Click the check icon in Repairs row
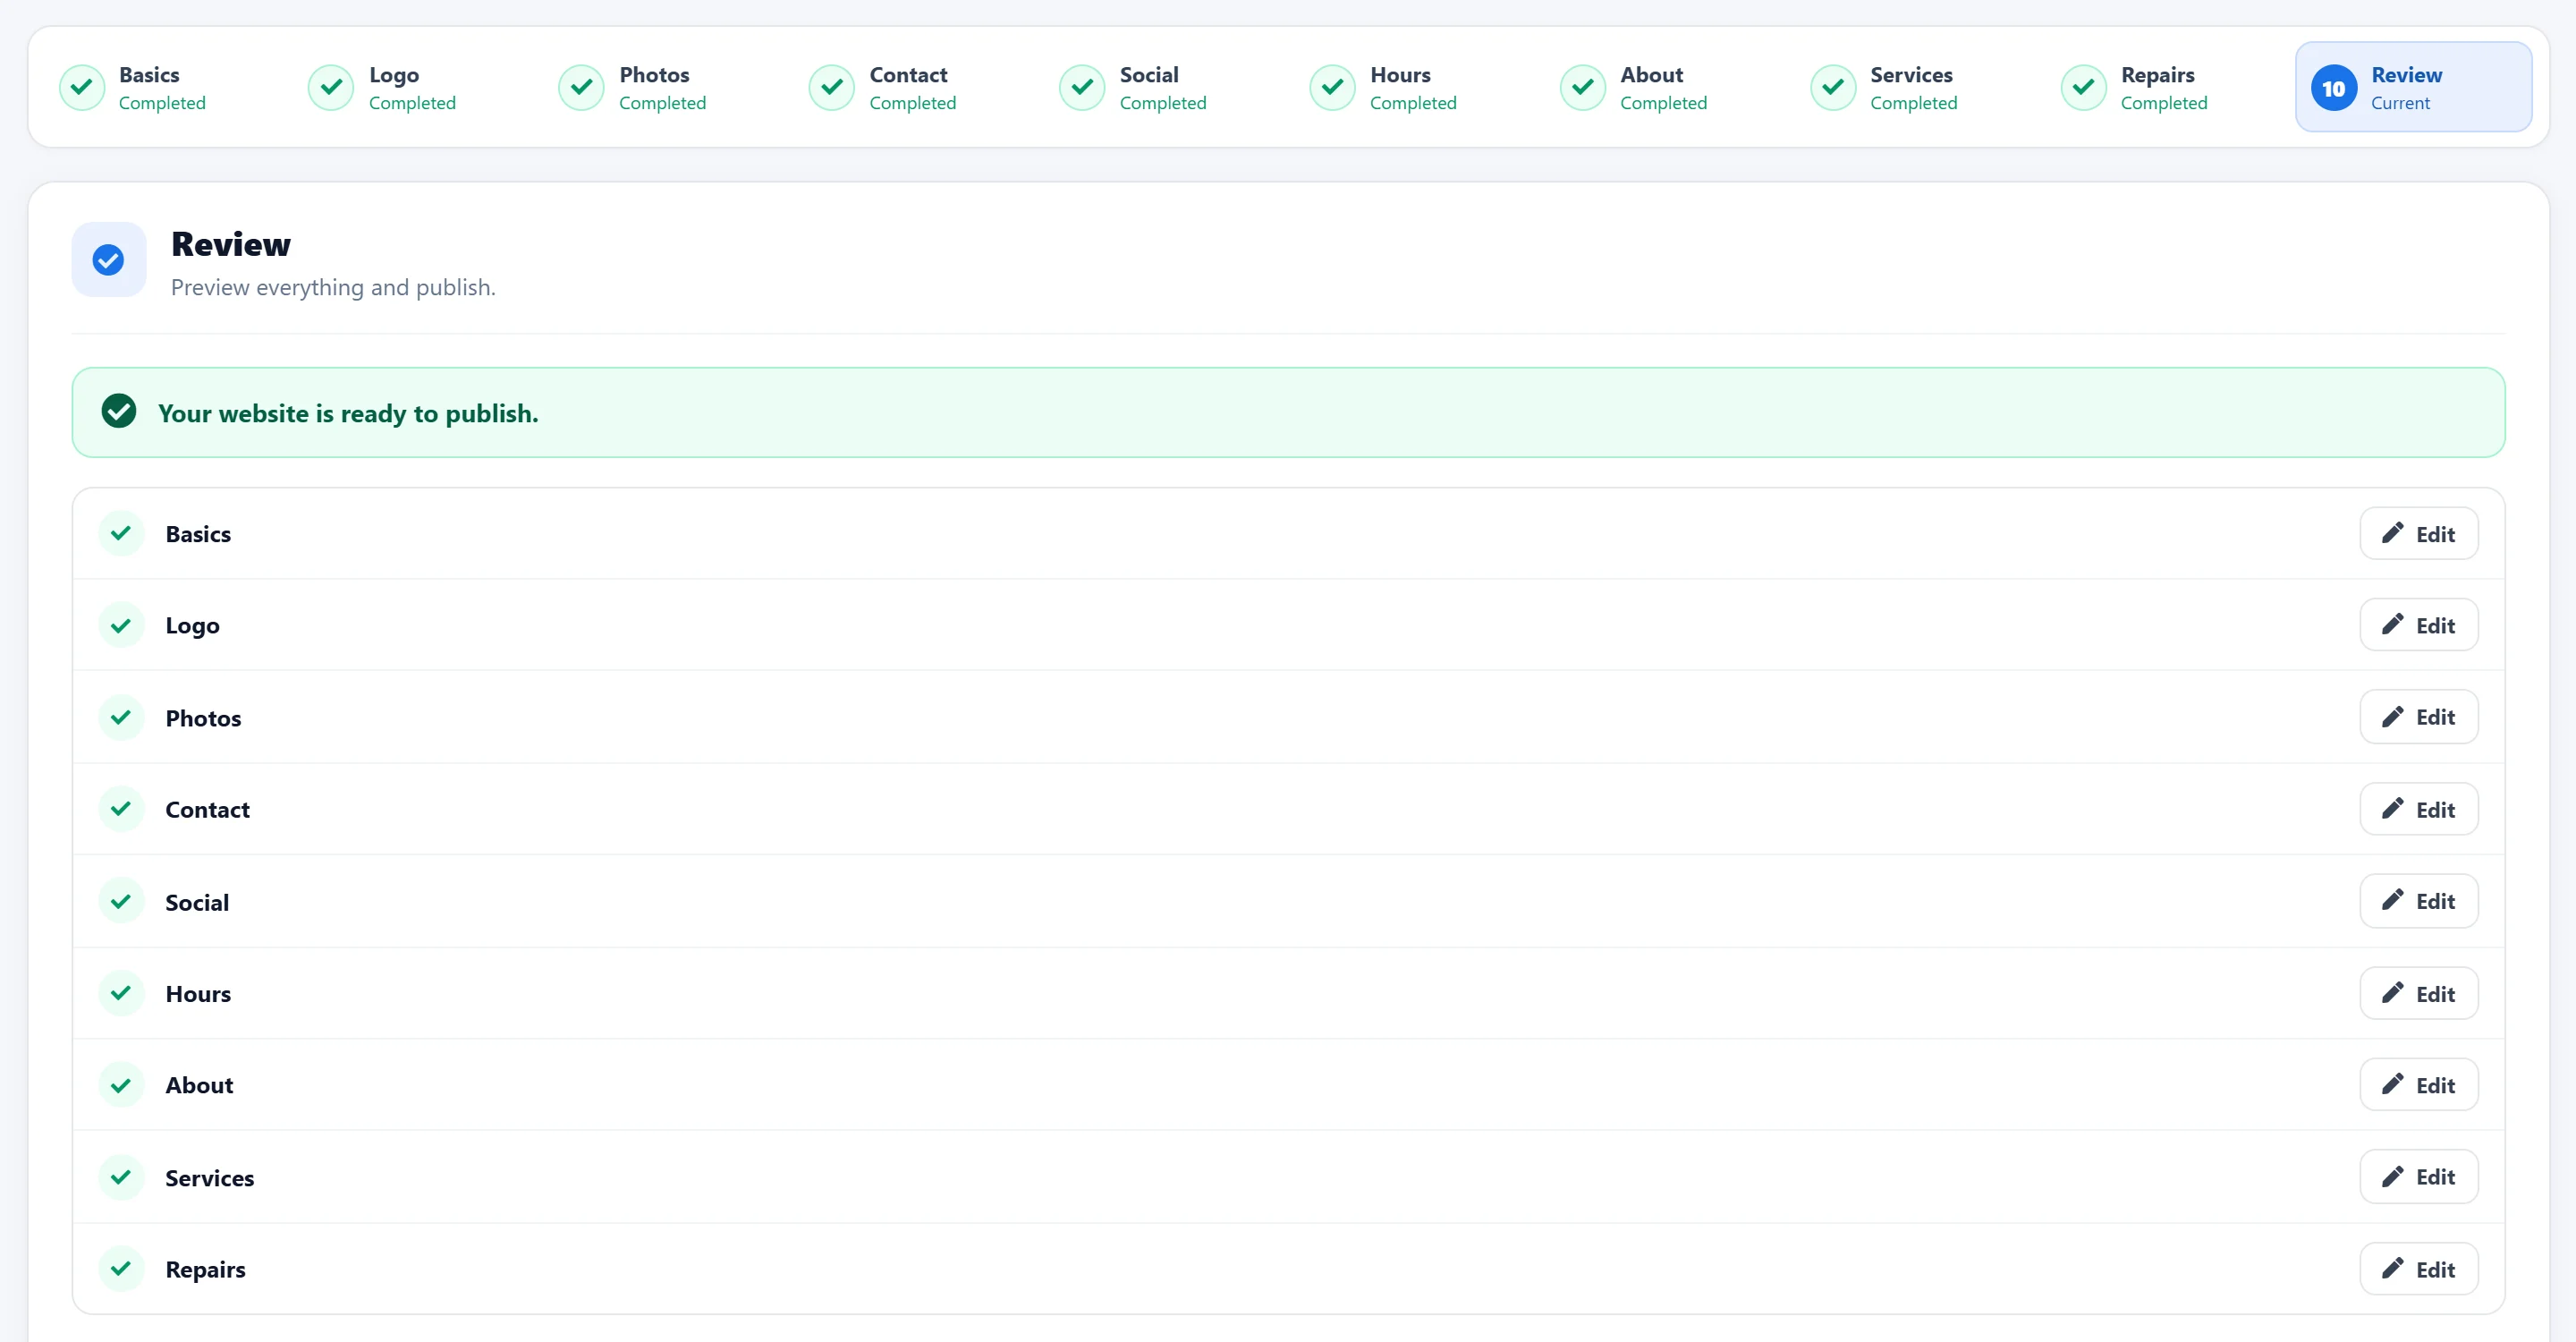The height and width of the screenshot is (1342, 2576). pyautogui.click(x=121, y=1268)
